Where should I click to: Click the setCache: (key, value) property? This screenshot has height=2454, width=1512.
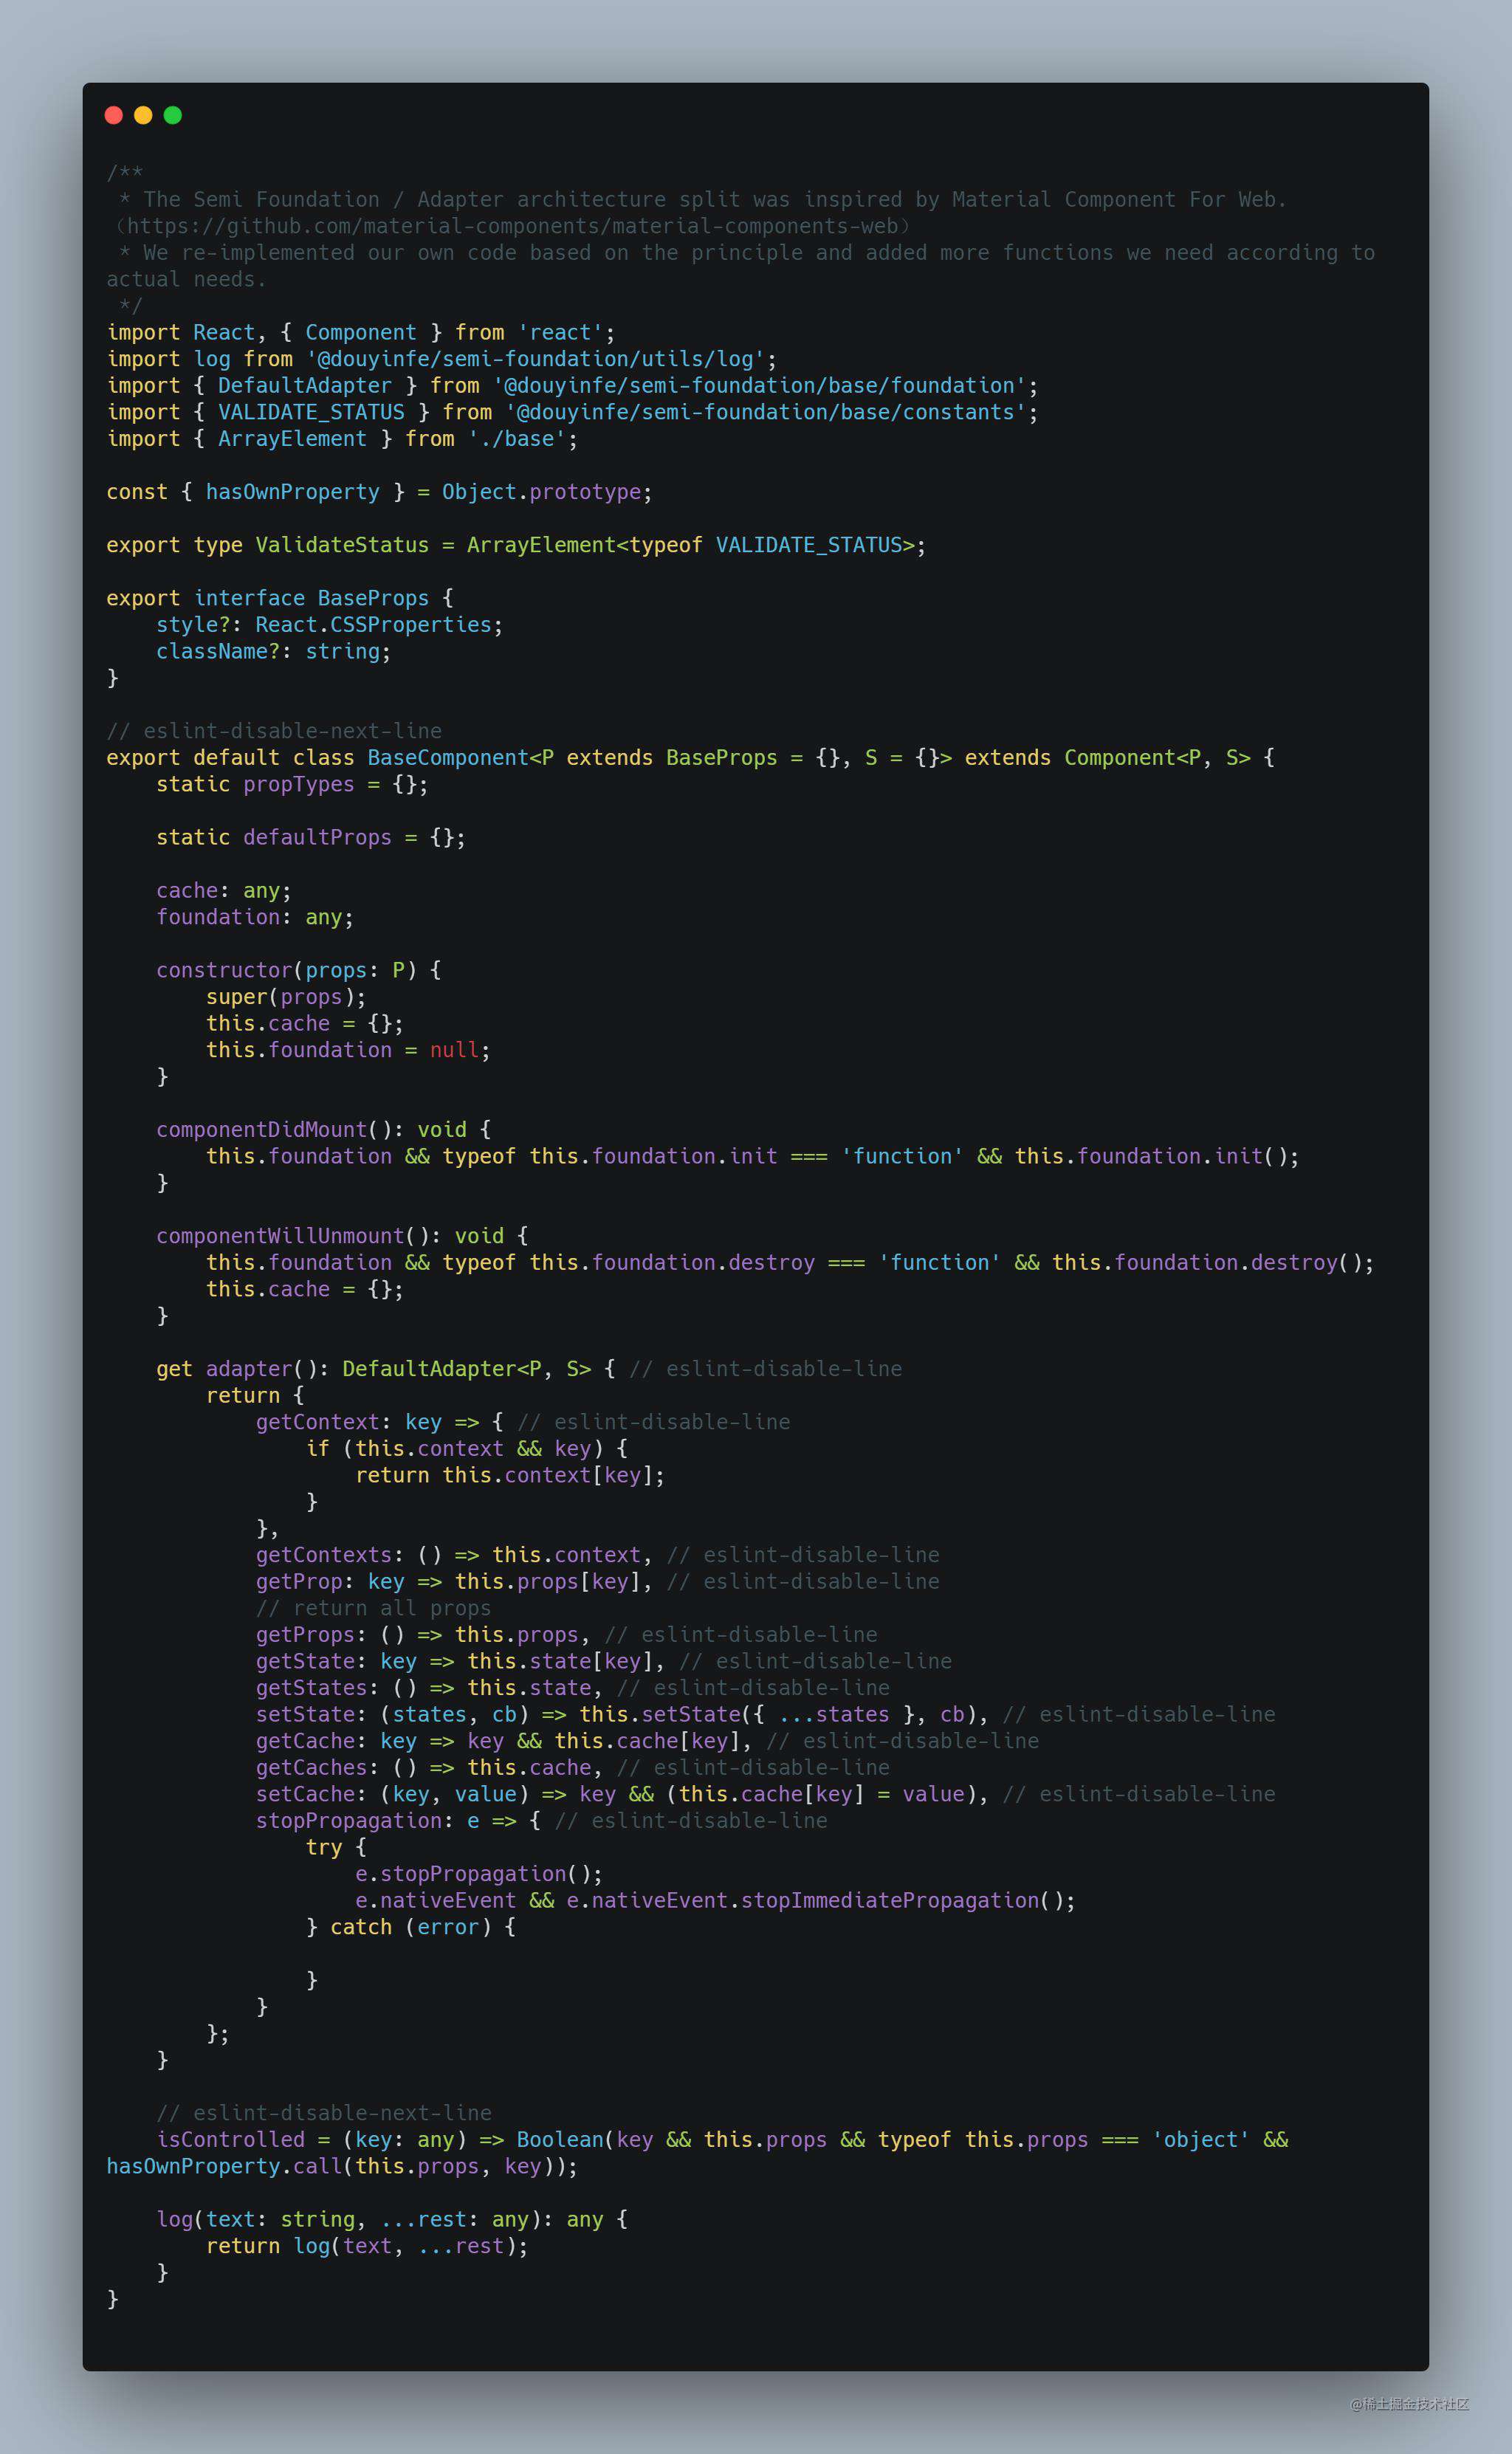coord(391,1794)
